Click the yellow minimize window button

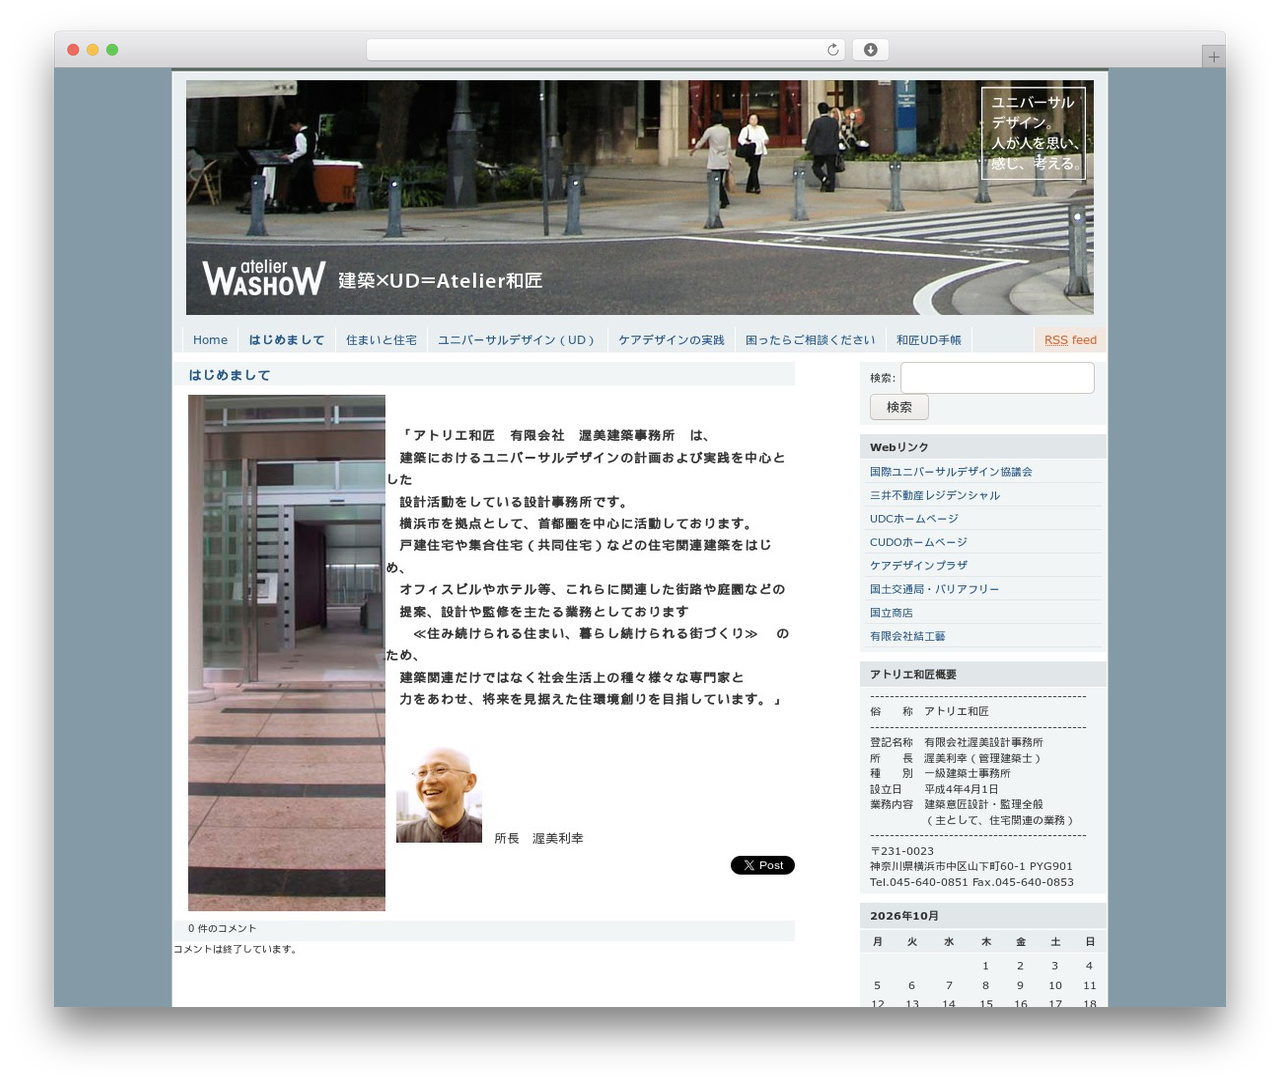(92, 50)
